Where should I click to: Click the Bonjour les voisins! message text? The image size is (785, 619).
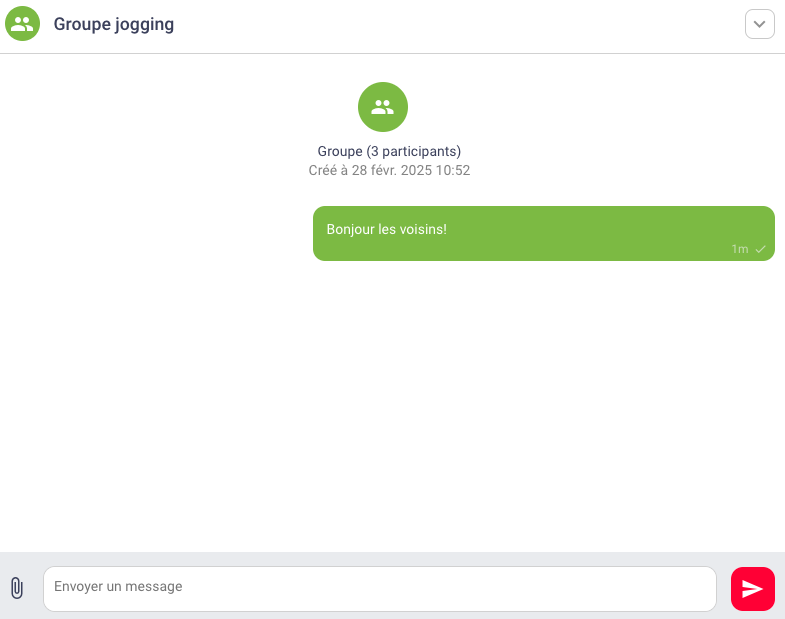[386, 229]
